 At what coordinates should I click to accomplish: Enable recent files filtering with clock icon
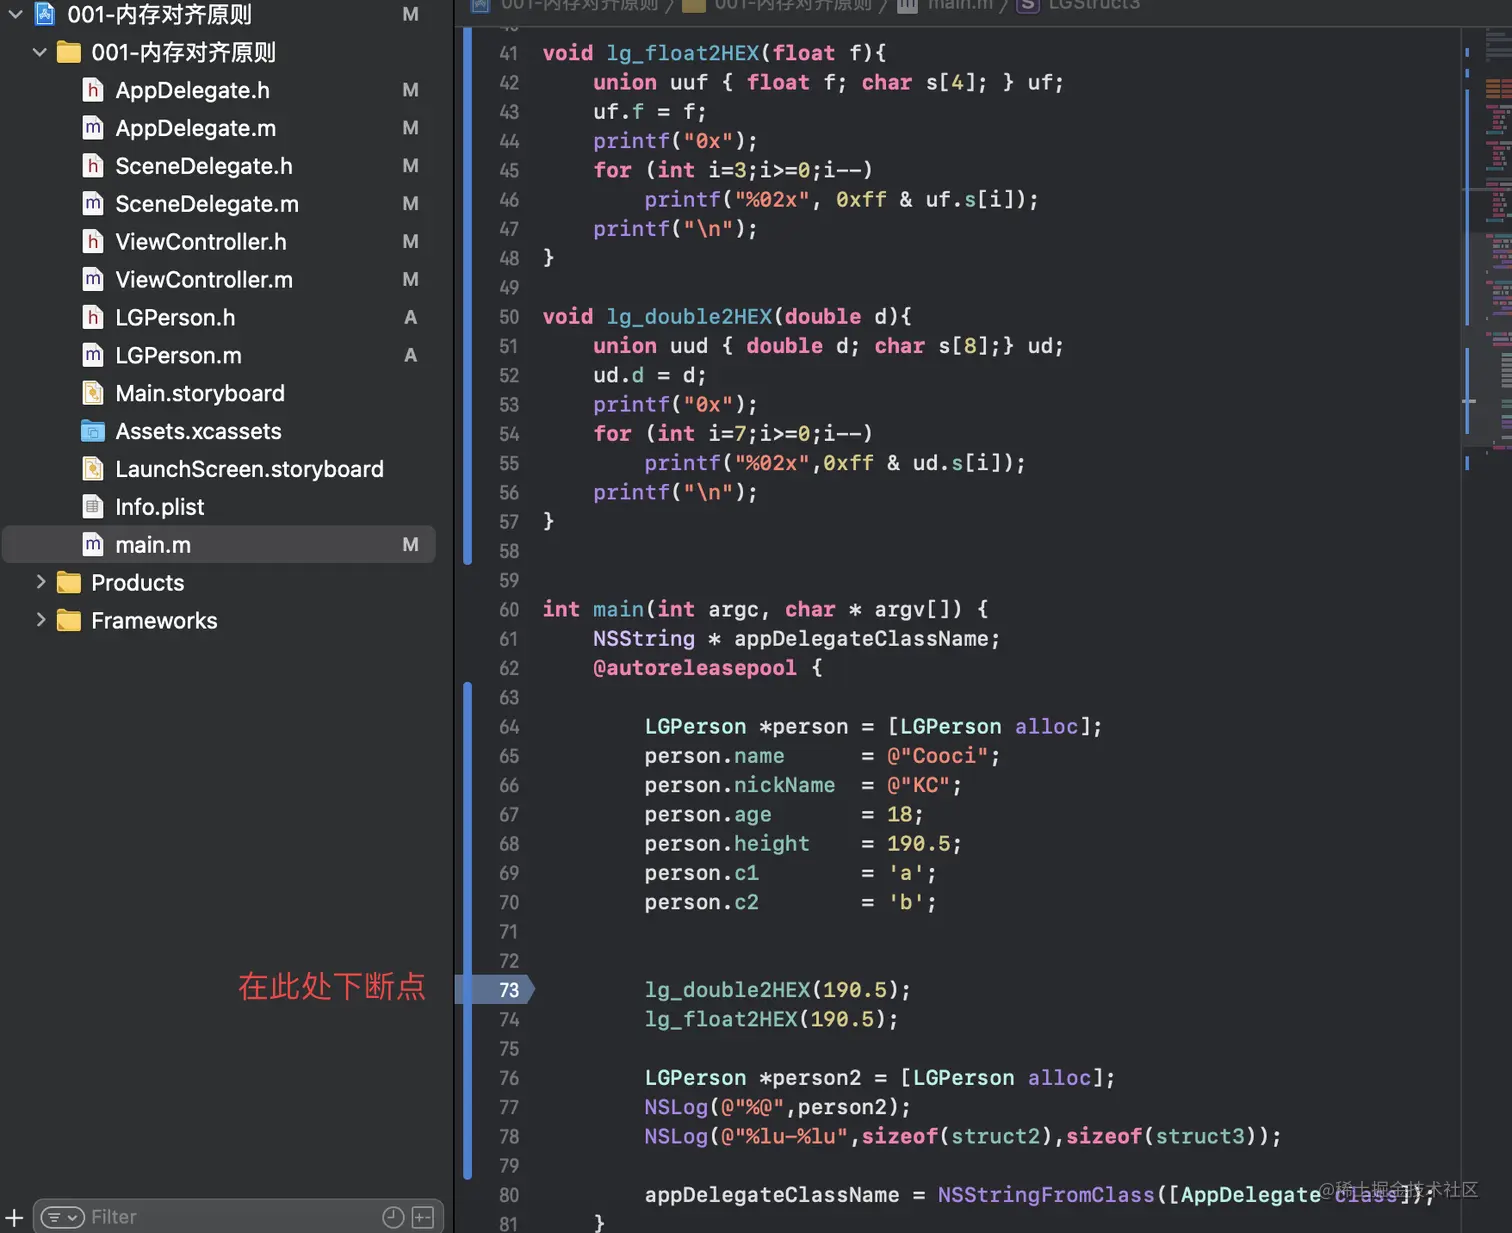393,1216
